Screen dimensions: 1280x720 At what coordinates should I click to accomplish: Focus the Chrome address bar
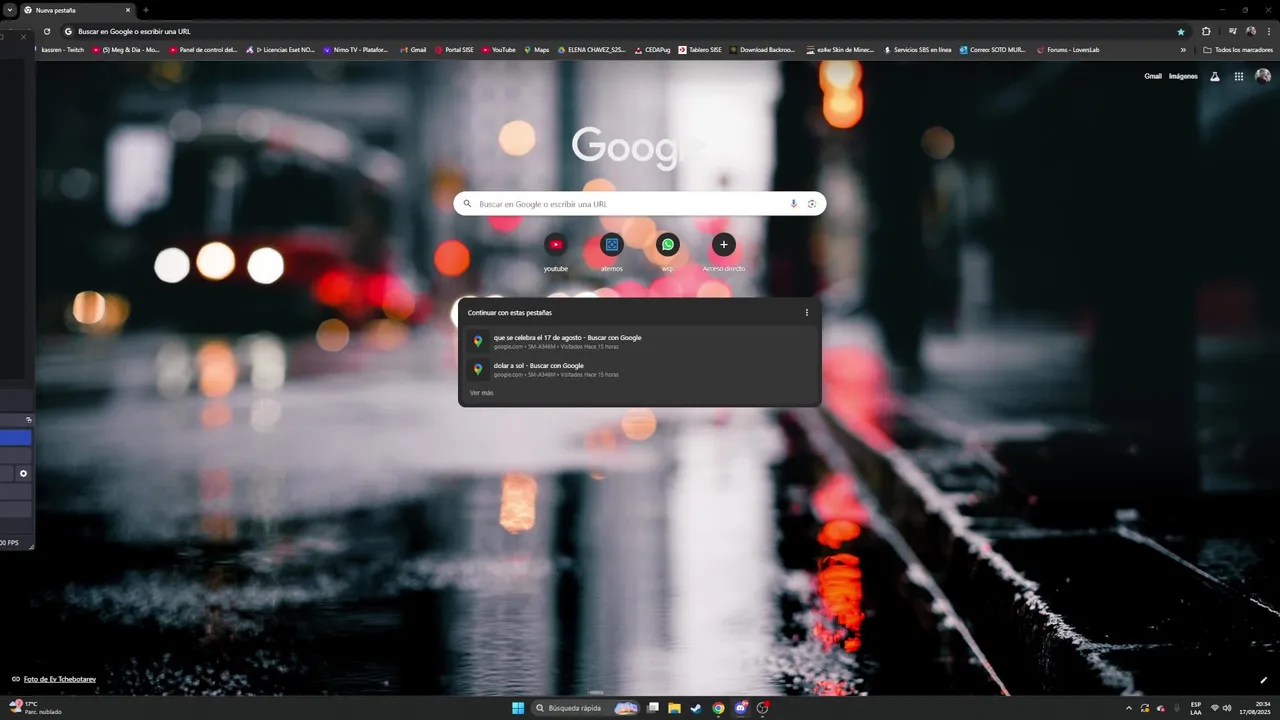[620, 31]
